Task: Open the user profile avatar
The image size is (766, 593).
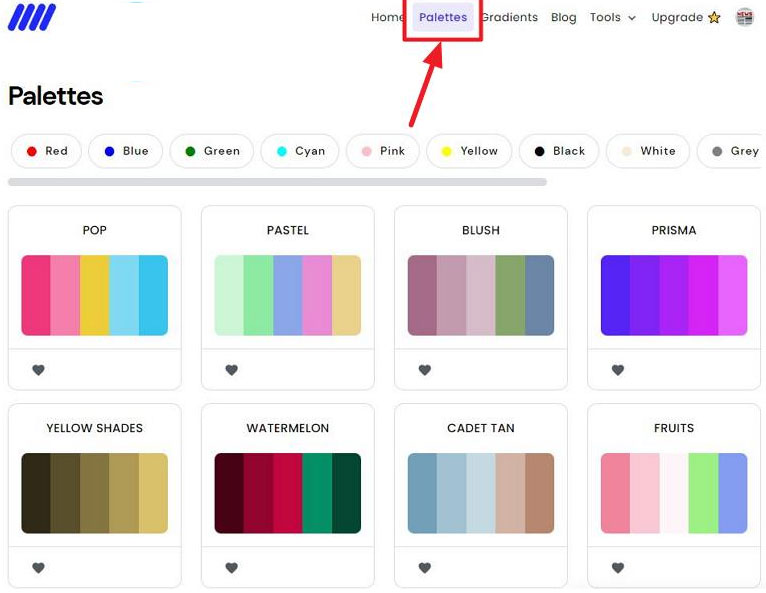Action: tap(745, 18)
